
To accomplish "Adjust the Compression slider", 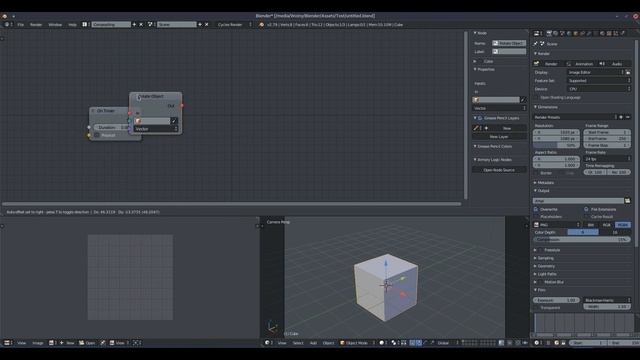I will 582,240.
